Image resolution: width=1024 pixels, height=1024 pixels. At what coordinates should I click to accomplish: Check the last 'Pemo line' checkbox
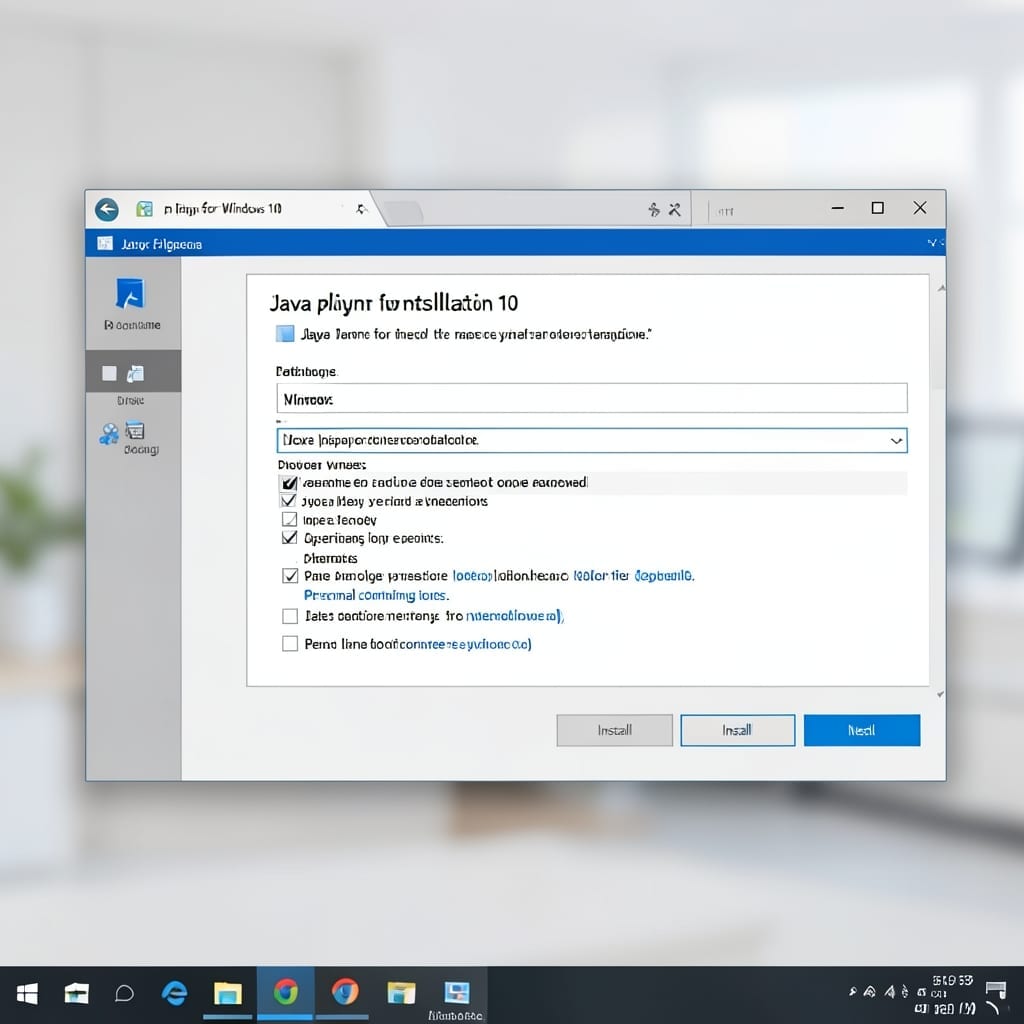click(290, 644)
